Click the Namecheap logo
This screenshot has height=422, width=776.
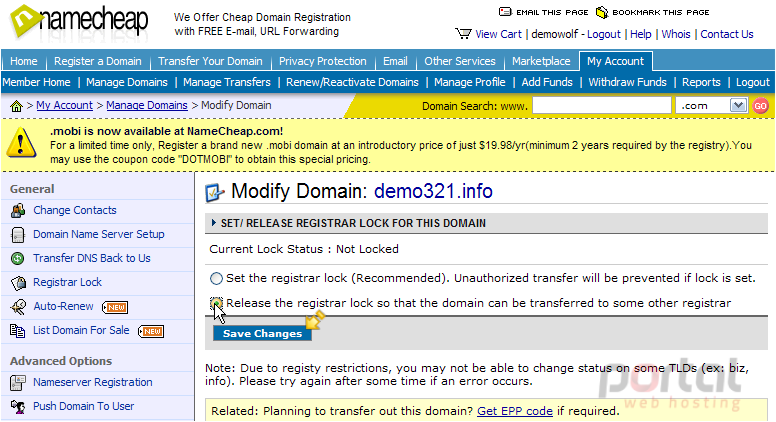click(x=79, y=22)
